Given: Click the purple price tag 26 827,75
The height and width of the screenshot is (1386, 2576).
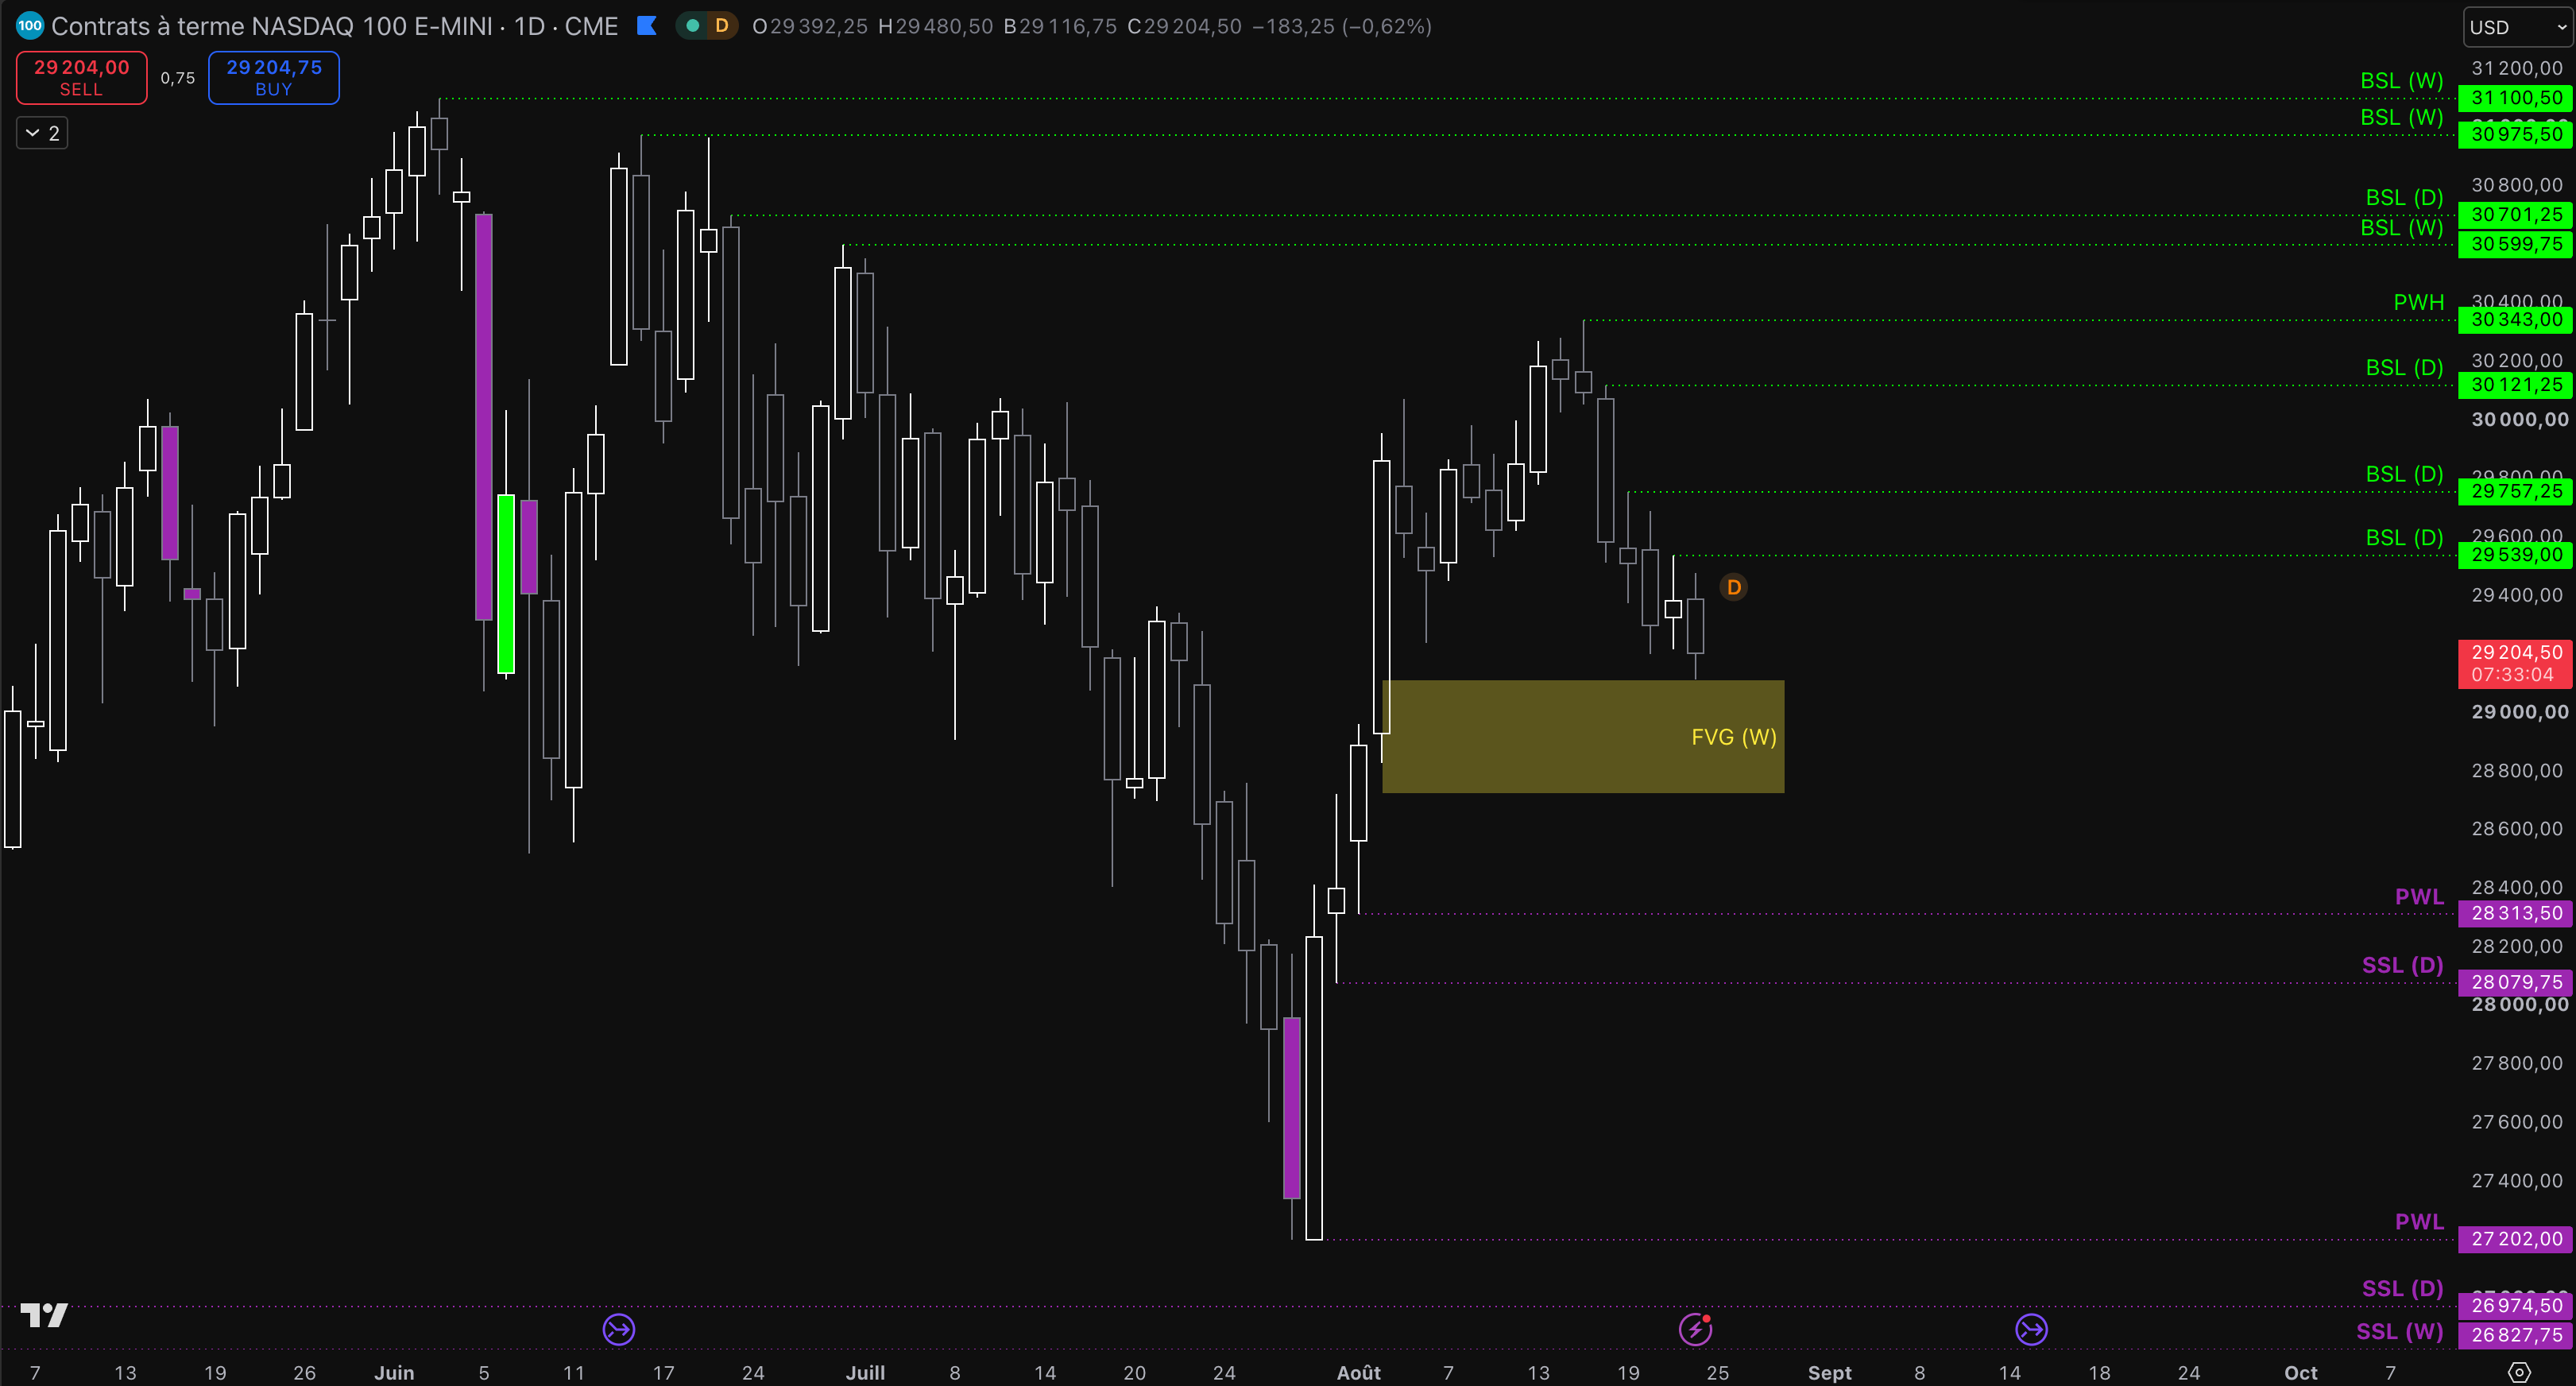Looking at the screenshot, I should coord(2515,1335).
